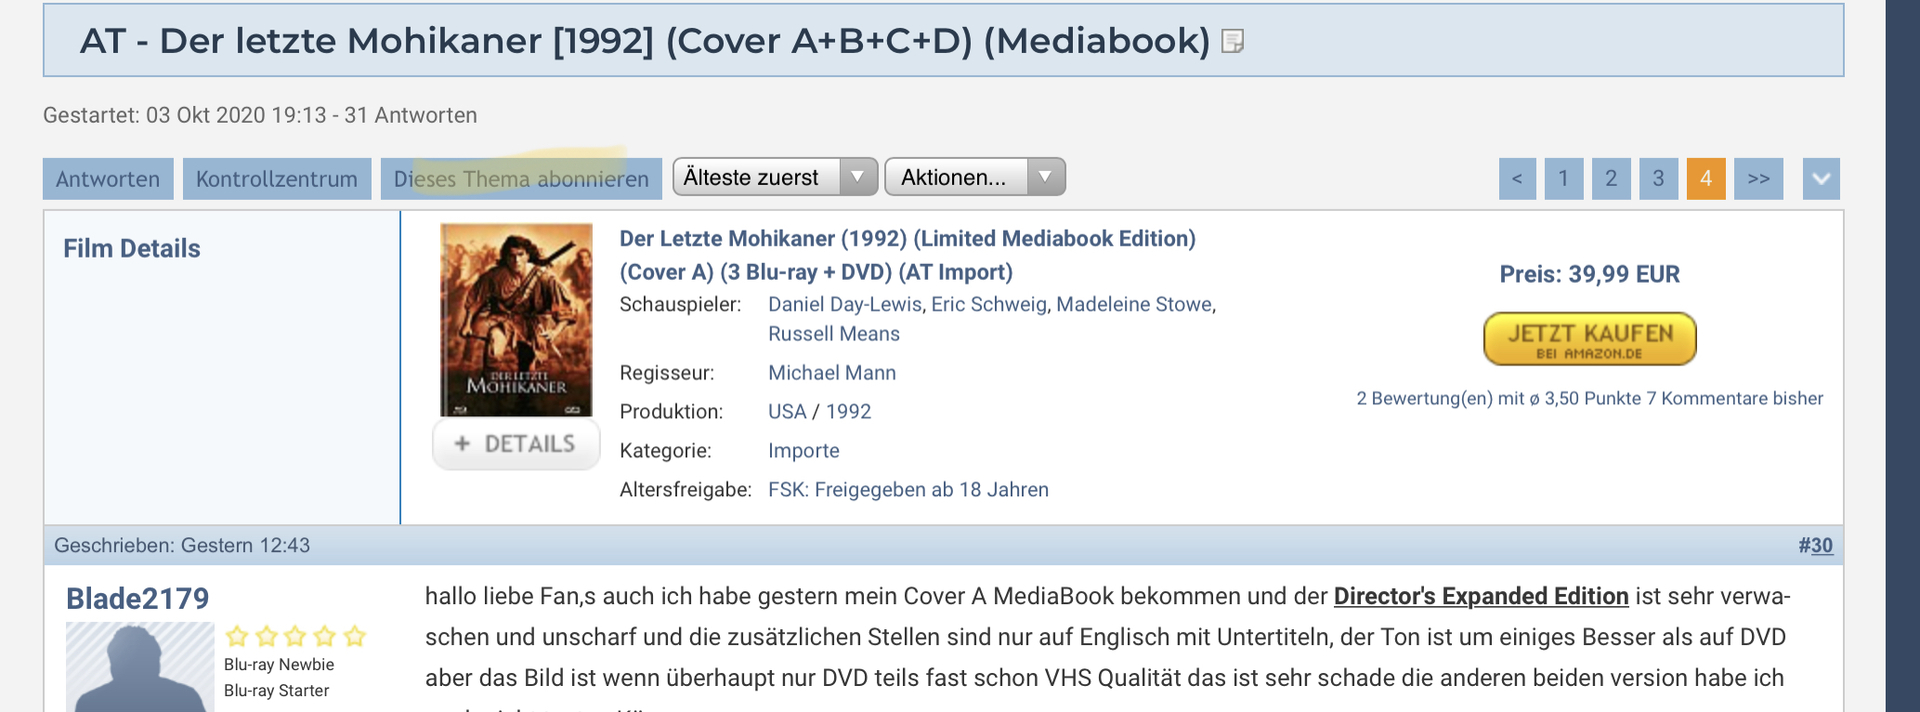Click Blade2179's star rating icons

pos(296,636)
